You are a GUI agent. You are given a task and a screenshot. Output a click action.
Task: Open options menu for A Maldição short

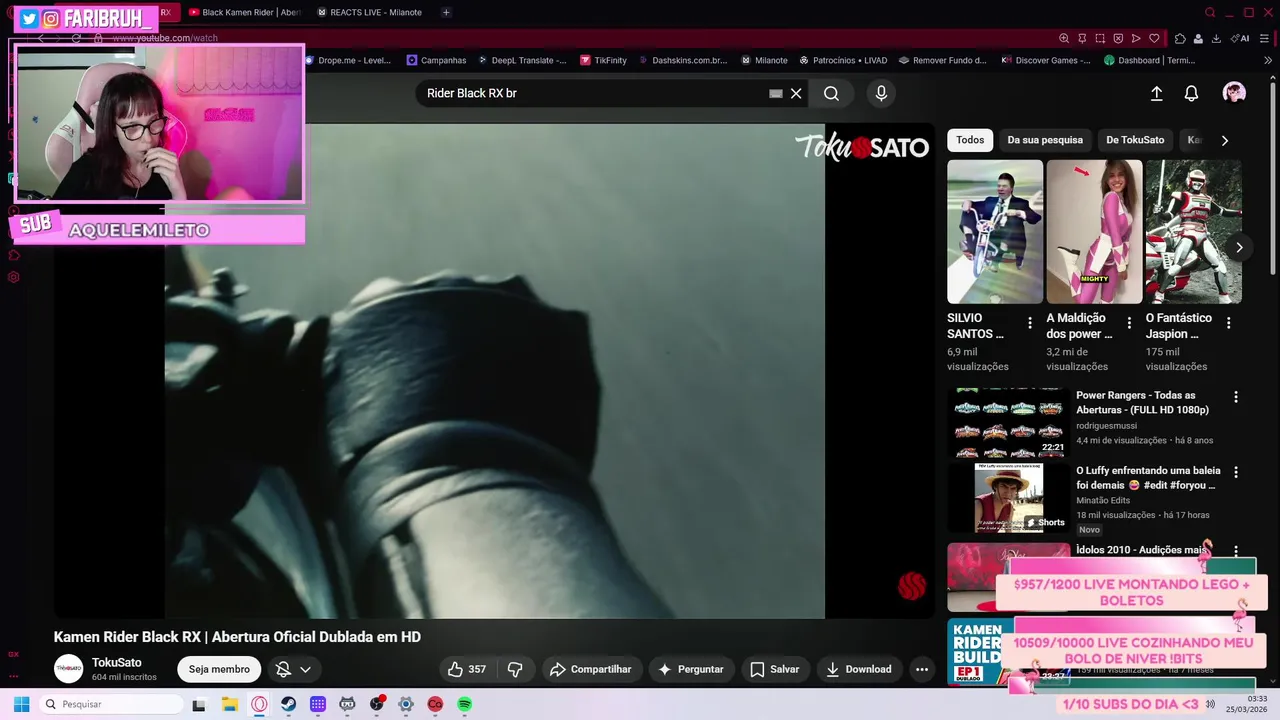click(x=1129, y=323)
